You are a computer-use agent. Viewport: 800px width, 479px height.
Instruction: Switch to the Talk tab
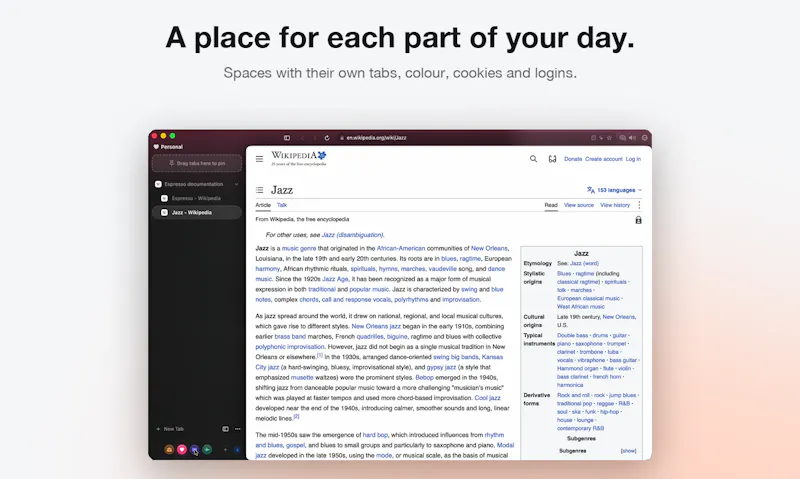282,205
